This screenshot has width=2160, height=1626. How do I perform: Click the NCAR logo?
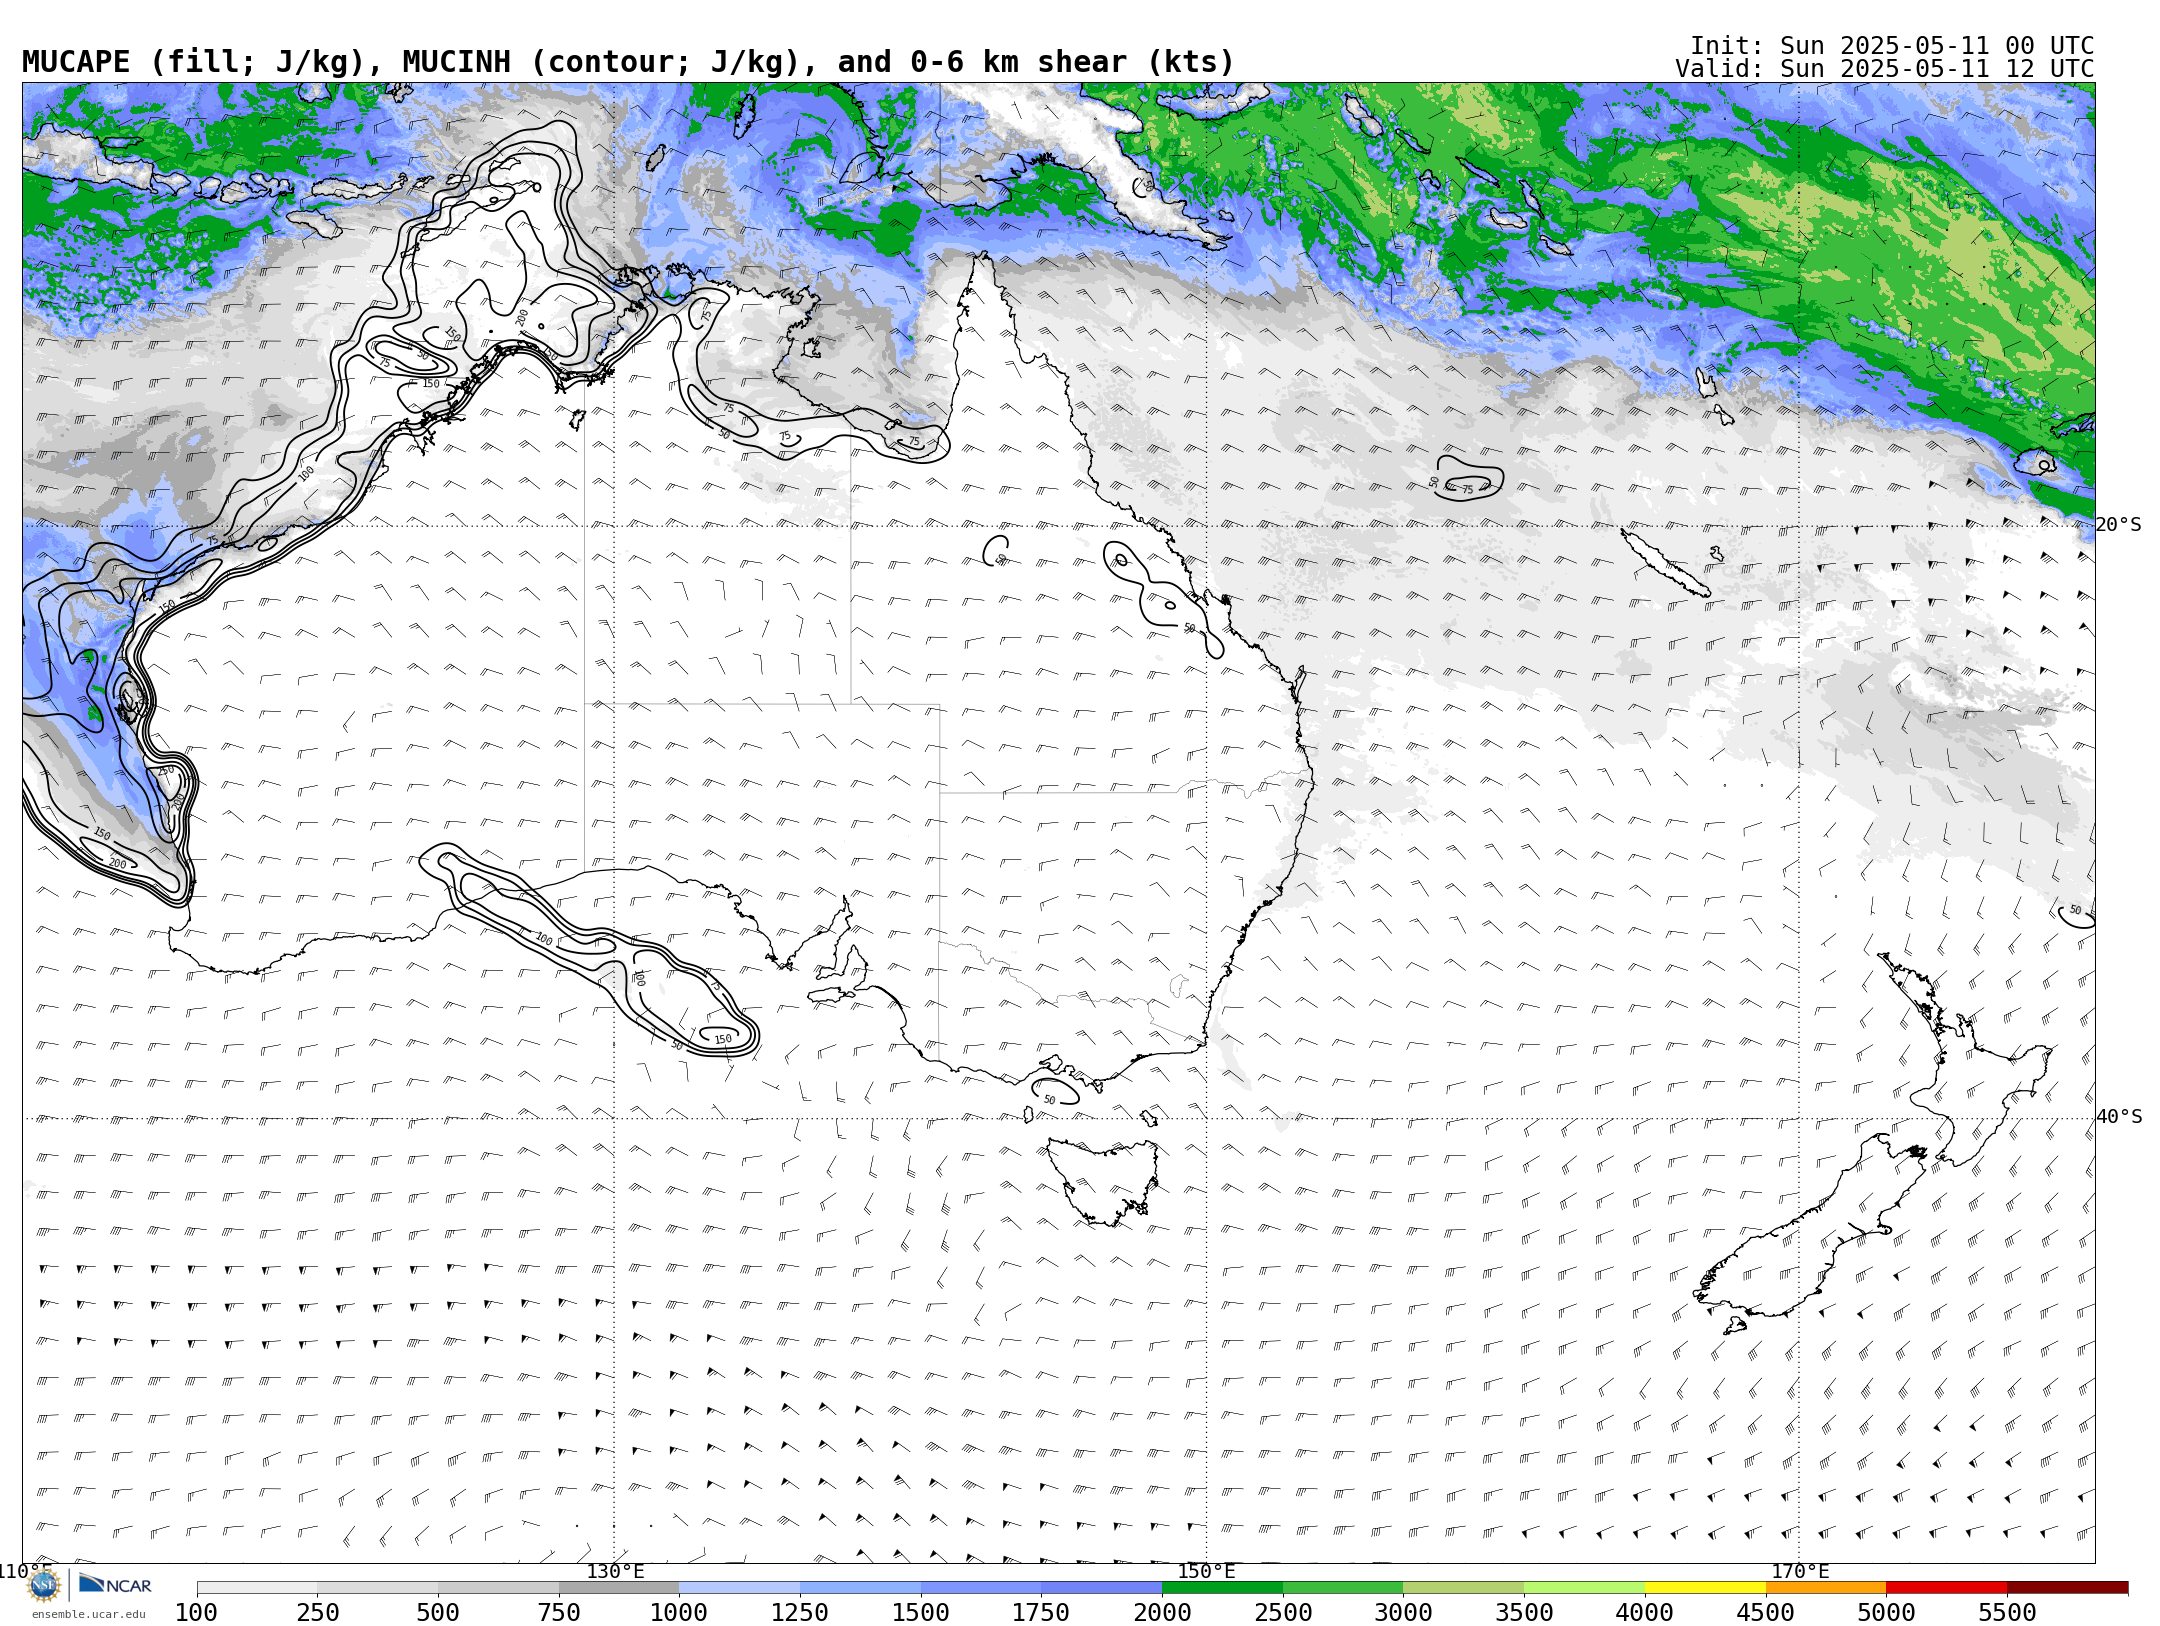[x=115, y=1584]
